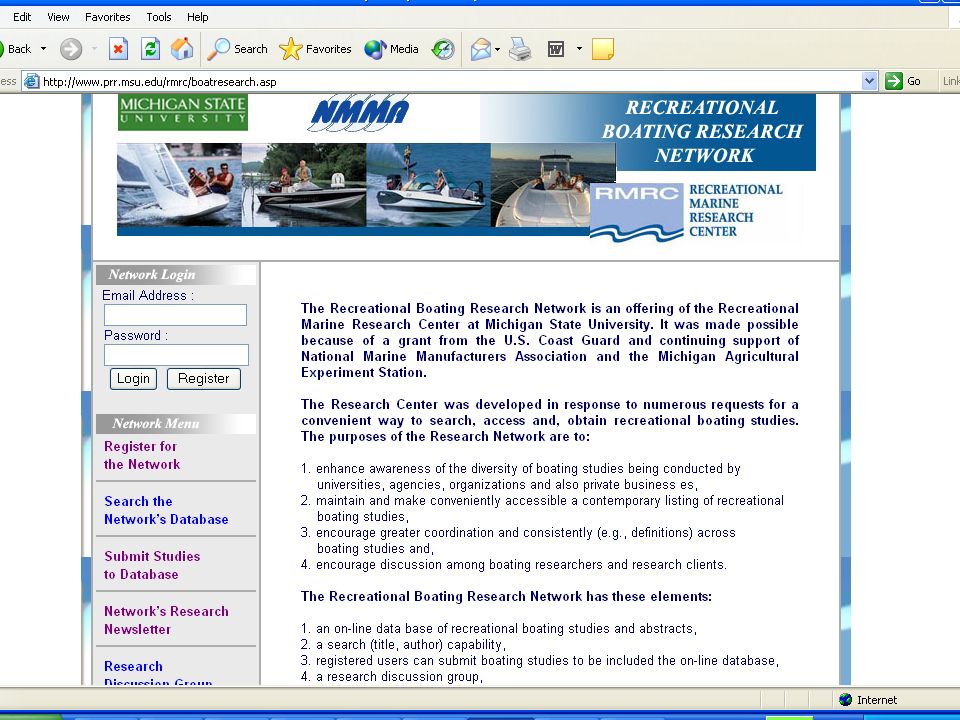Screen dimensions: 960x720
Task: Click the Network Login heading
Action: pyautogui.click(x=152, y=275)
